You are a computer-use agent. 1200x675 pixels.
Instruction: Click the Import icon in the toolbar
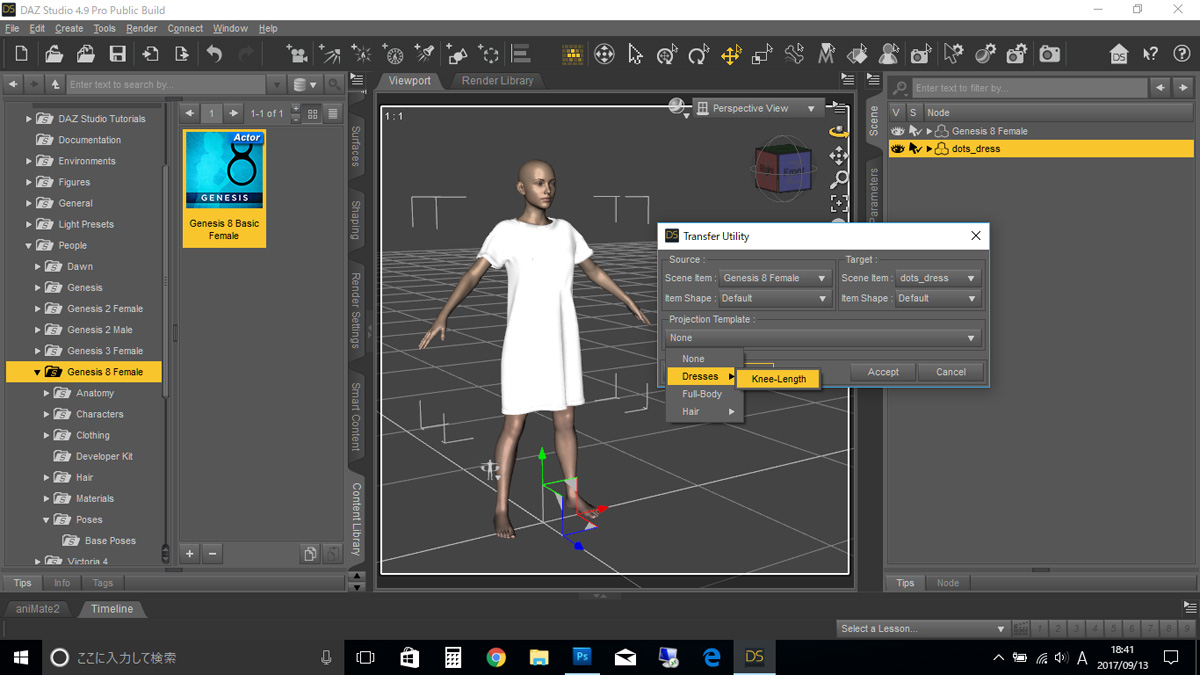[150, 54]
